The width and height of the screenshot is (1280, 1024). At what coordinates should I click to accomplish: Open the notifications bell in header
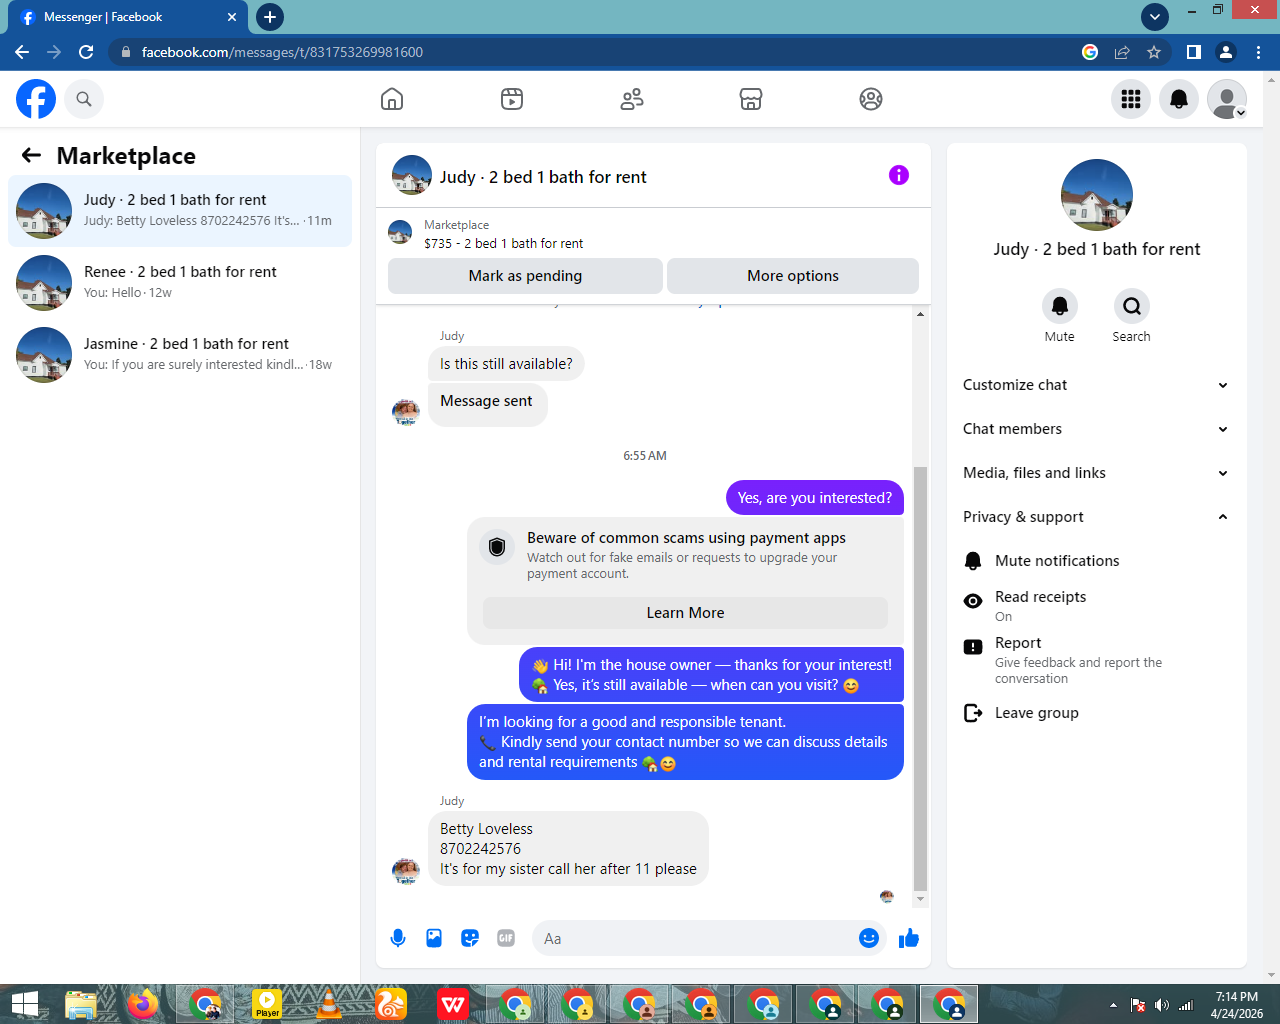(1179, 99)
